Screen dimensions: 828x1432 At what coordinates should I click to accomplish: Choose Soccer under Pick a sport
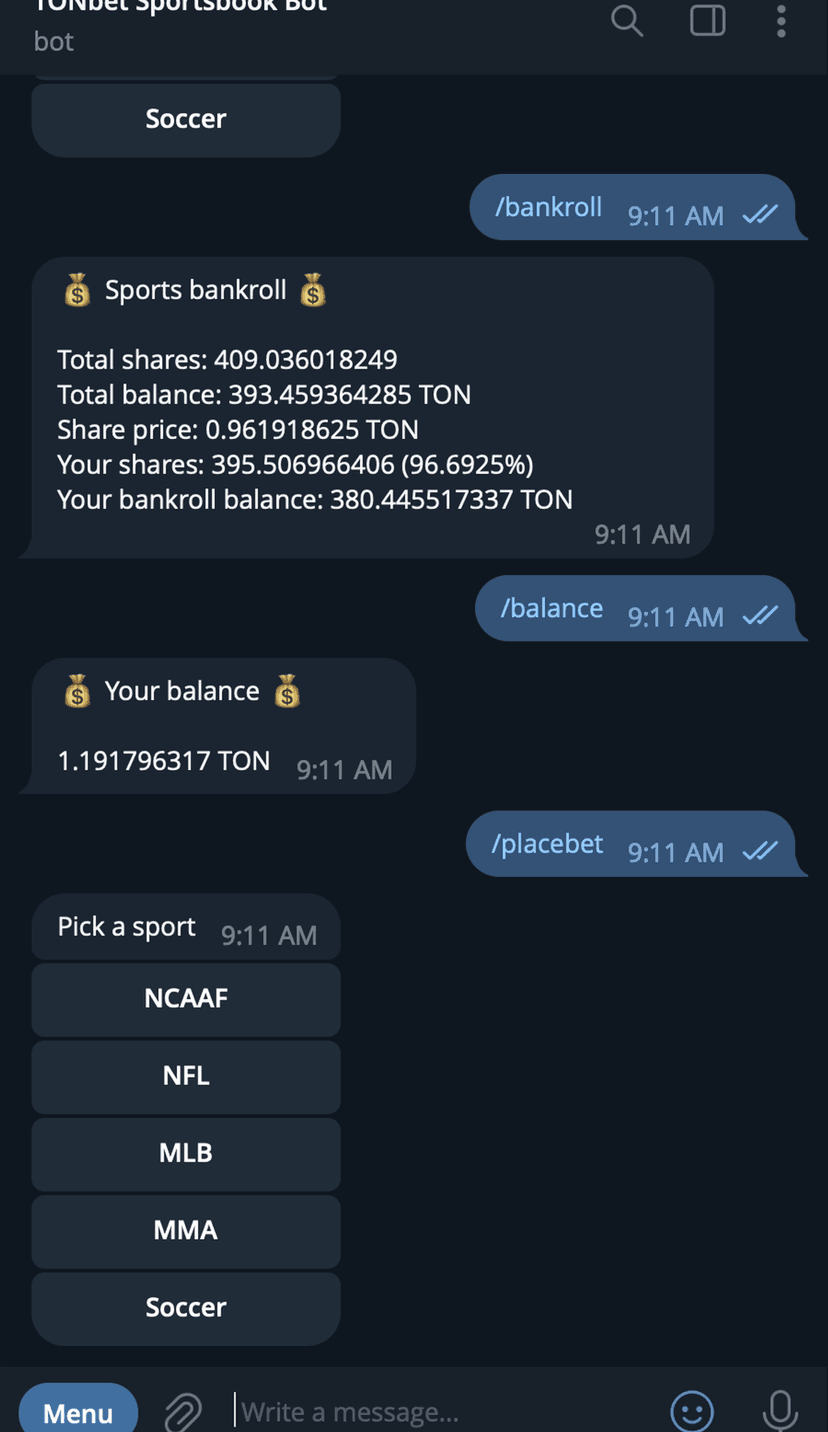pyautogui.click(x=186, y=1307)
